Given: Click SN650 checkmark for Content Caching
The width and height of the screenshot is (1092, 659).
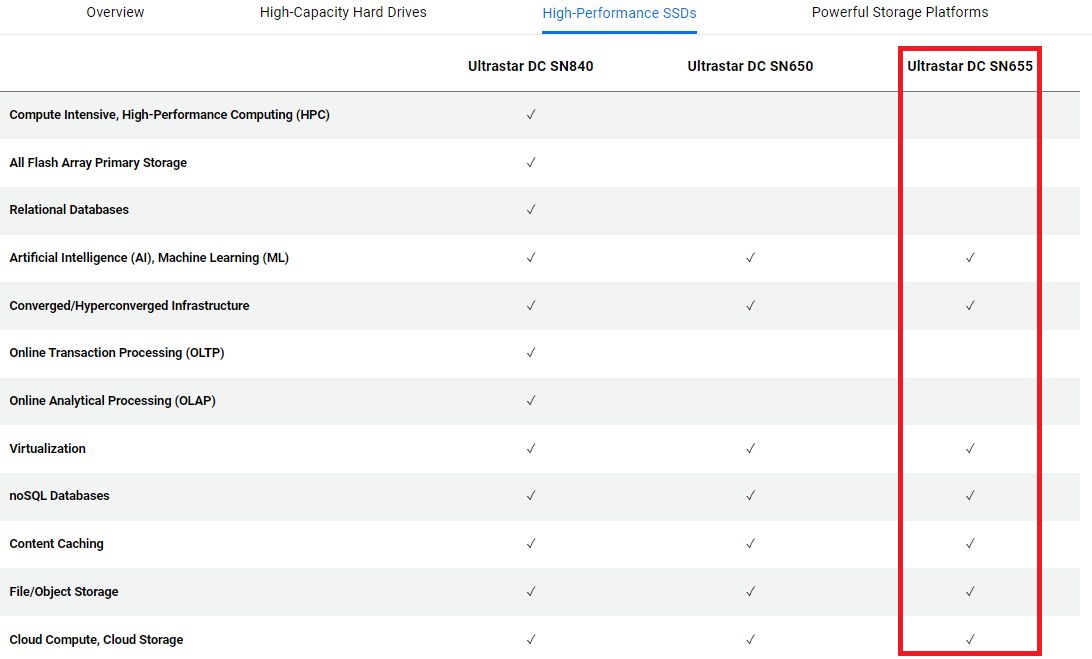Looking at the screenshot, I should pyautogui.click(x=750, y=544).
